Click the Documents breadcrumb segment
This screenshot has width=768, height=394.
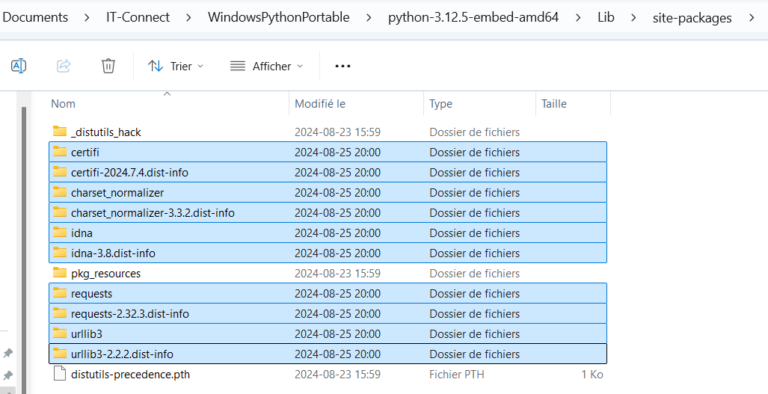(35, 18)
